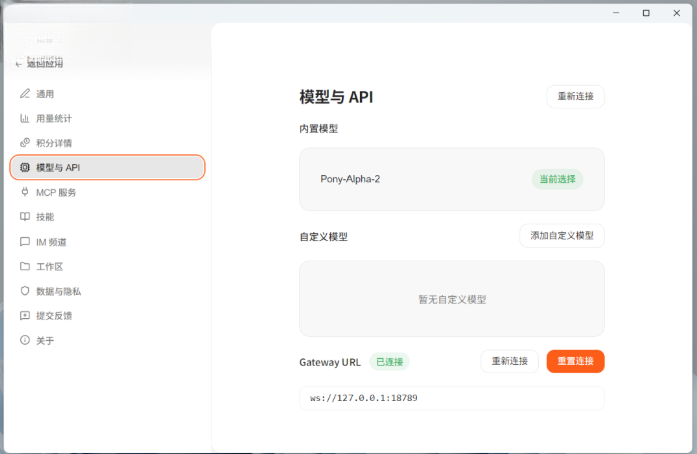This screenshot has height=454, width=697.
Task: Open the 数据与隐私 section
Action: click(x=107, y=291)
